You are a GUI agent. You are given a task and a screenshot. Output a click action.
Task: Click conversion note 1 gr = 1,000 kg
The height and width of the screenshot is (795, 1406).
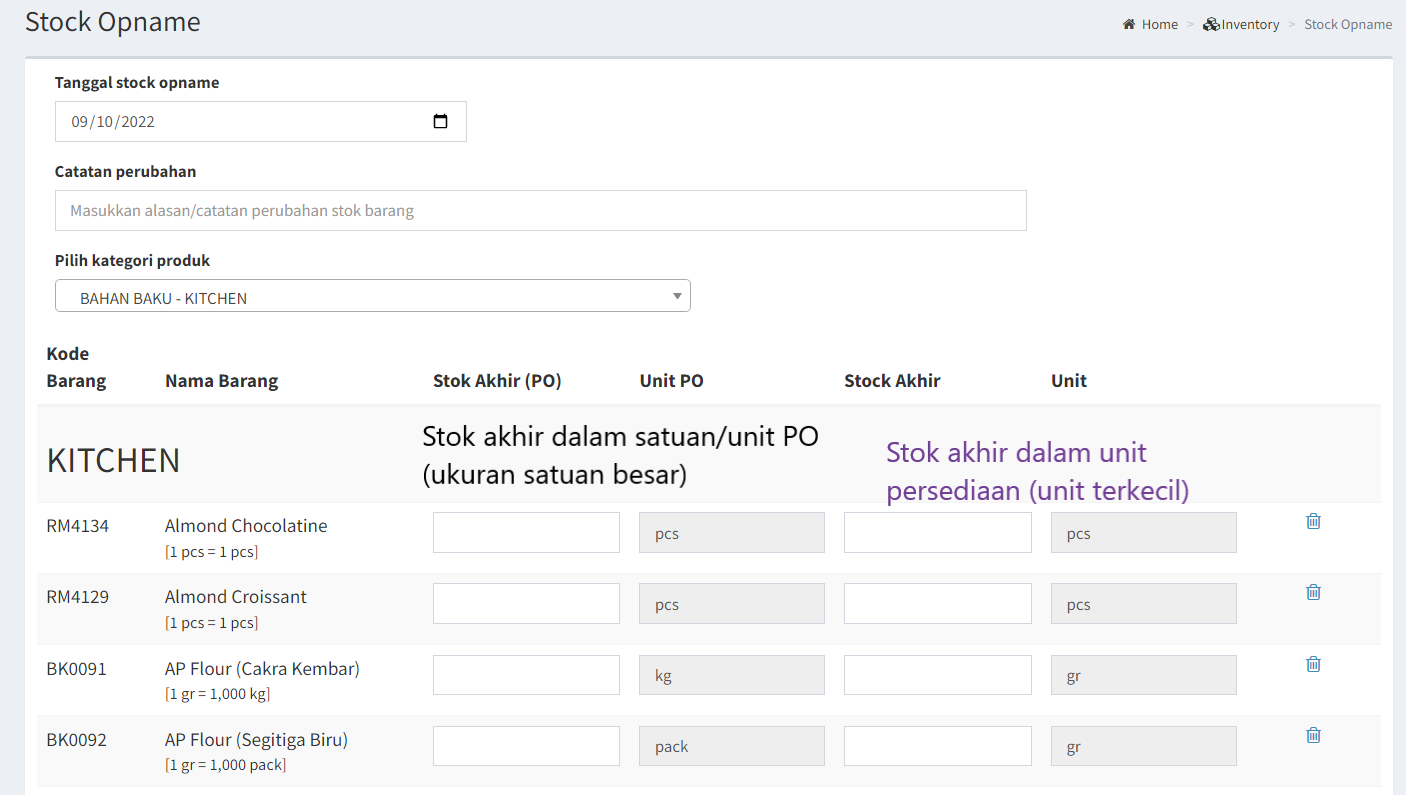[x=217, y=694]
